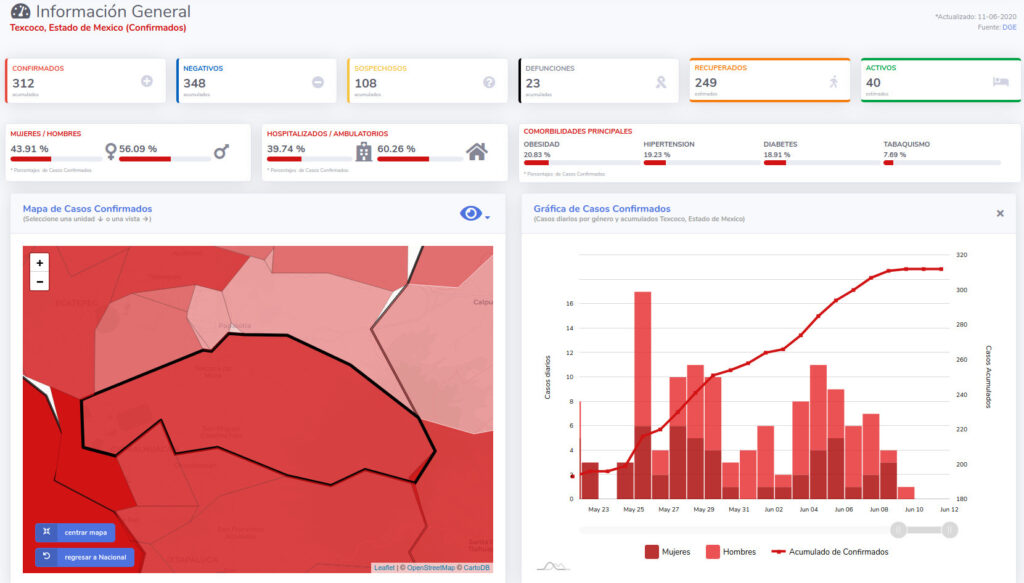Click the chart date range slider handle
Viewport: 1024px width, 583px height.
point(899,530)
